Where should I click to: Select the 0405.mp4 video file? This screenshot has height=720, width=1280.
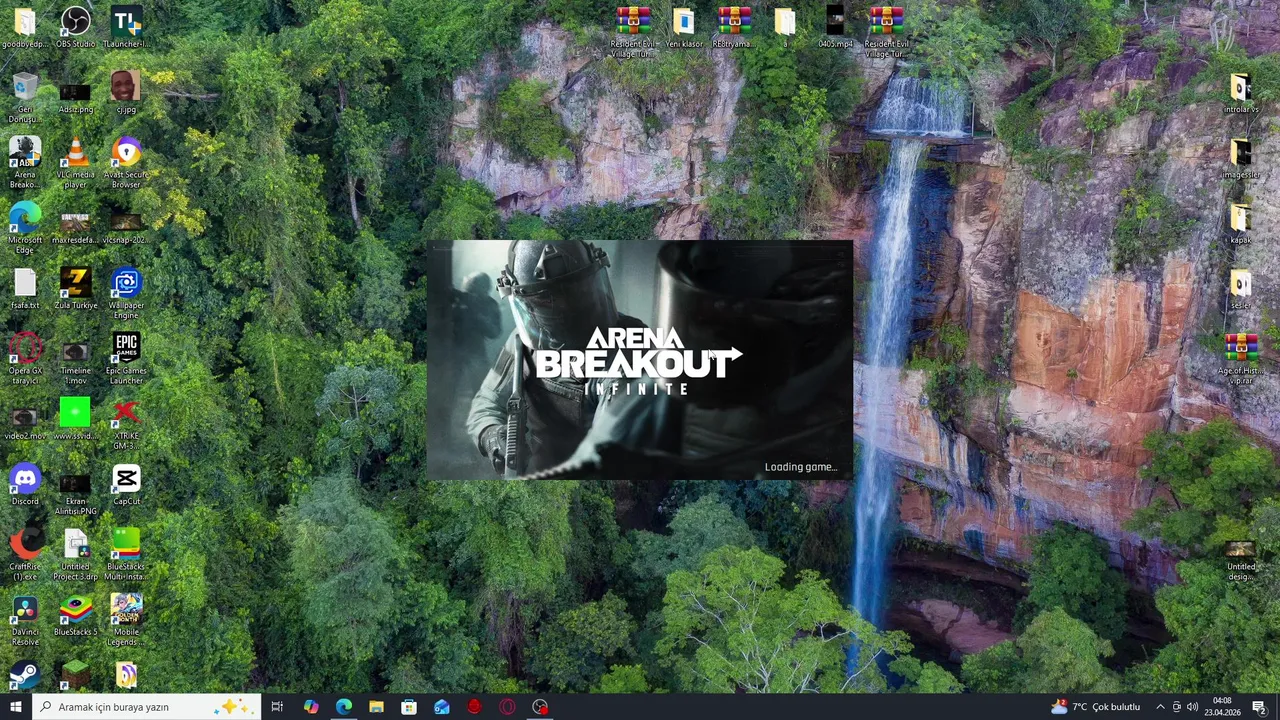835,27
